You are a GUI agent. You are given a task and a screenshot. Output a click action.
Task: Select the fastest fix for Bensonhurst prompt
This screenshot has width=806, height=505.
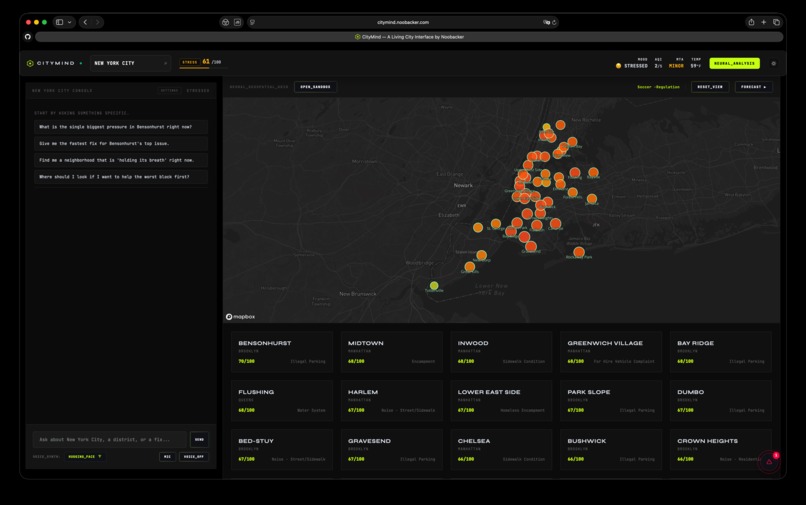pyautogui.click(x=121, y=143)
